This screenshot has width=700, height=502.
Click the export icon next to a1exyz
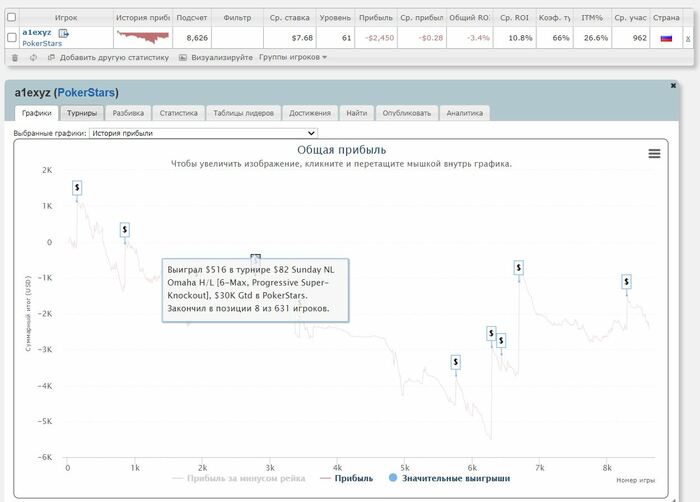(x=64, y=33)
